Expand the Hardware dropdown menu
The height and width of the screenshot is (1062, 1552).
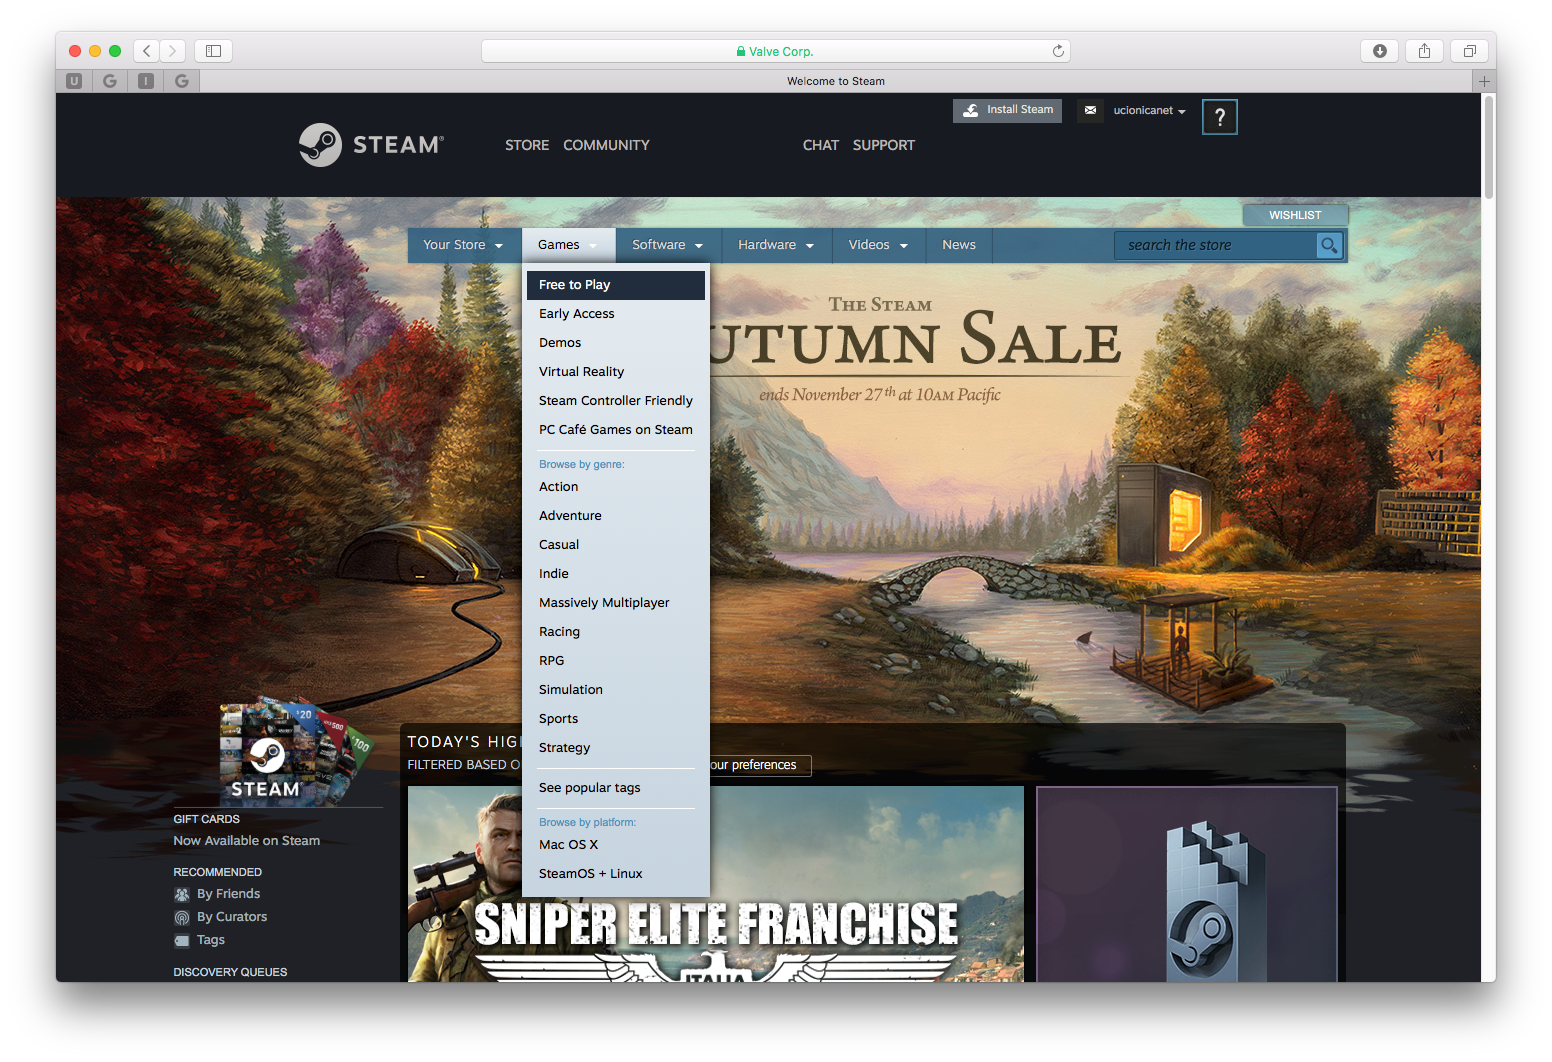[775, 245]
